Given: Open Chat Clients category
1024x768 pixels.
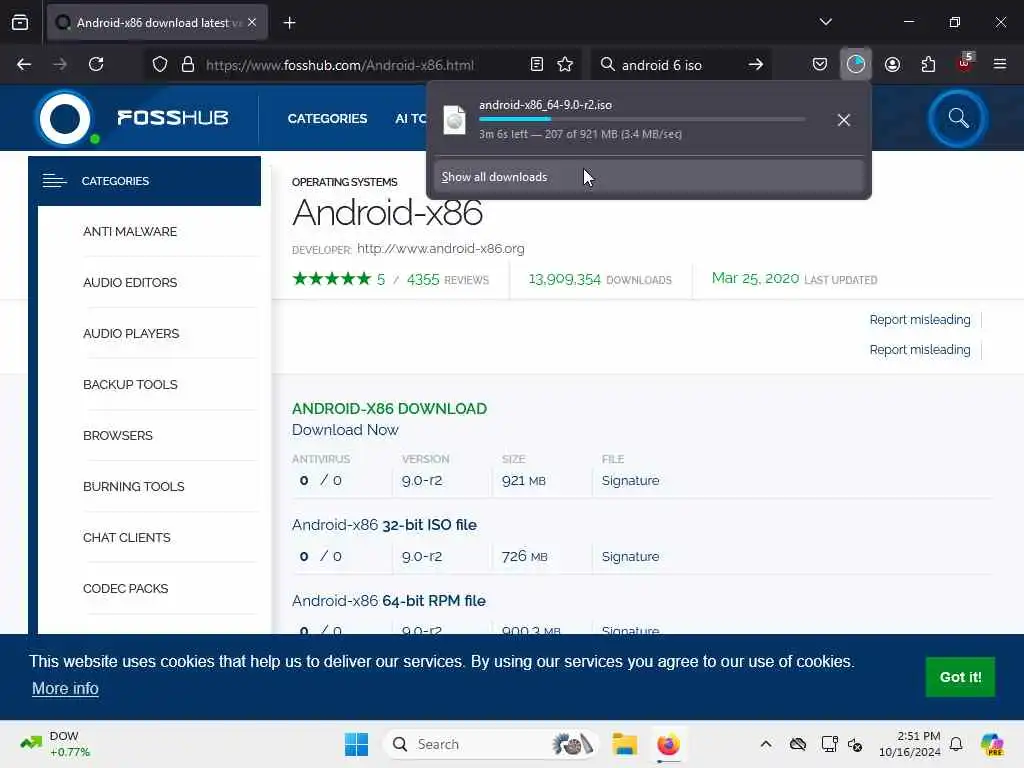Looking at the screenshot, I should [x=127, y=537].
